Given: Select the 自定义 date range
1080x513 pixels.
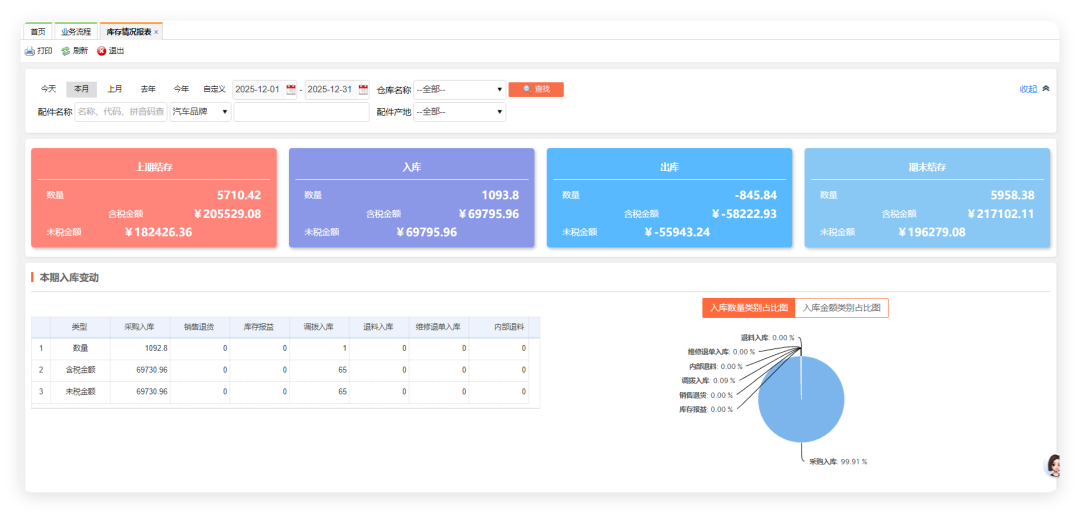Looking at the screenshot, I should [214, 90].
